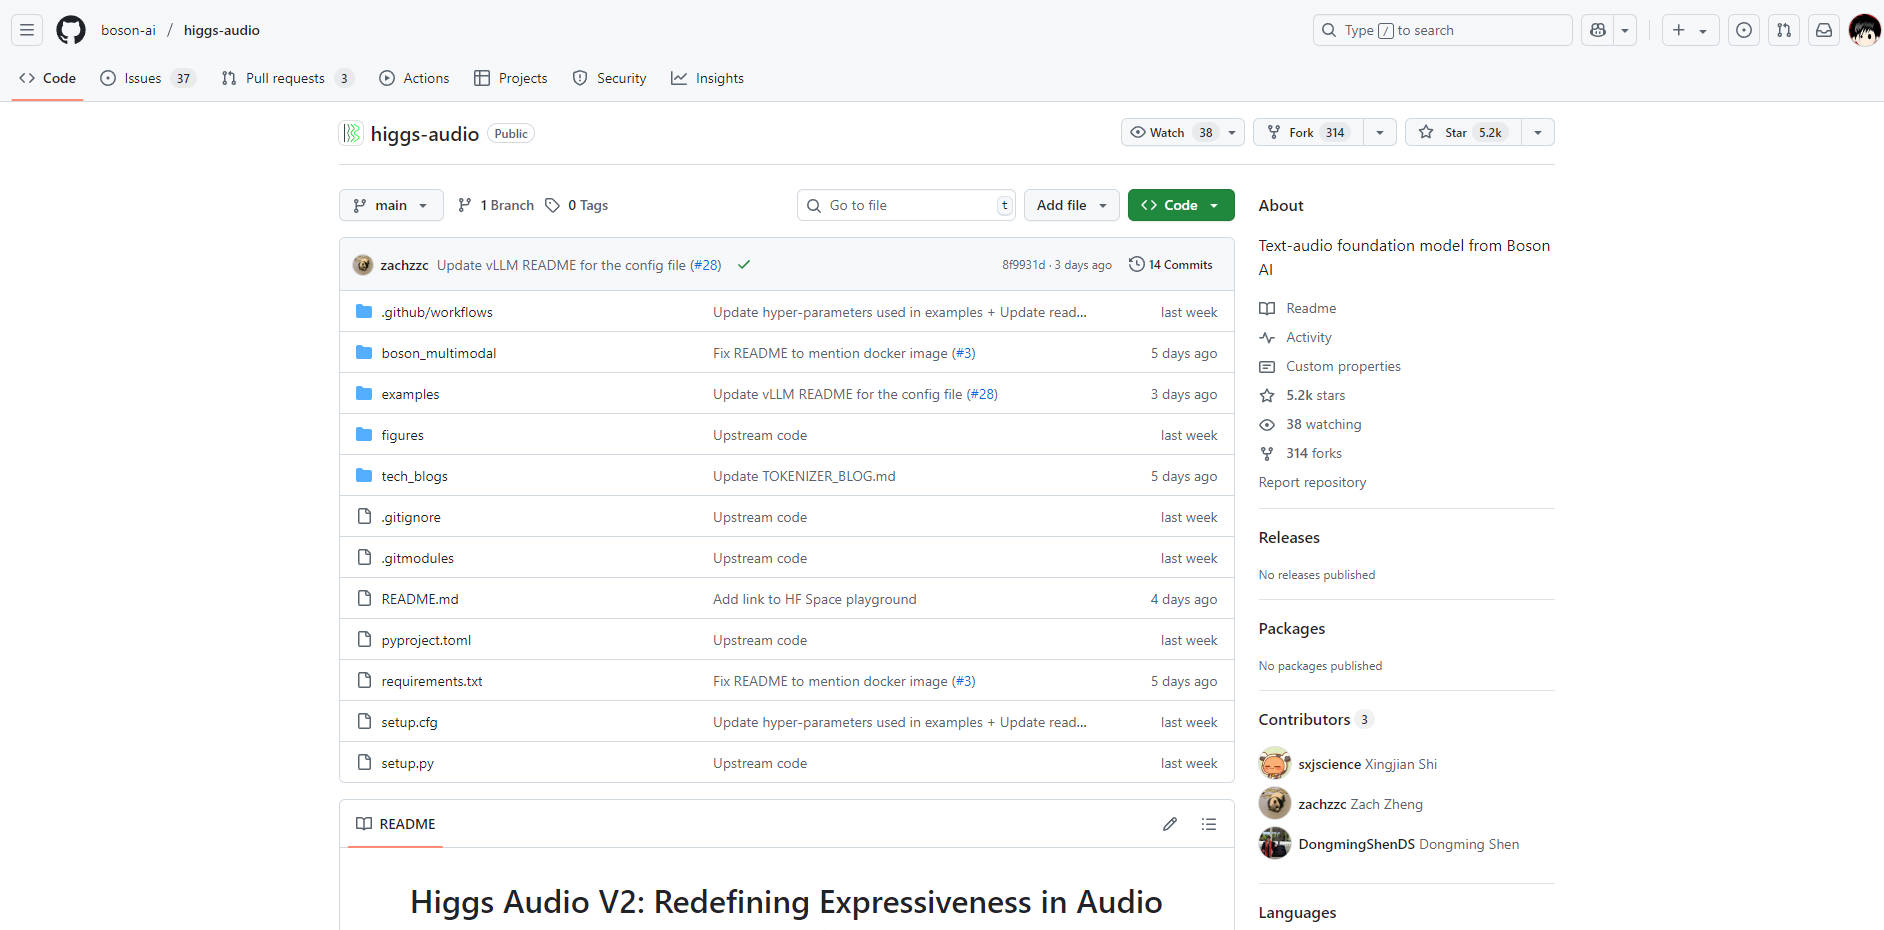
Task: Open the hamburger navigation menu
Action: point(27,30)
